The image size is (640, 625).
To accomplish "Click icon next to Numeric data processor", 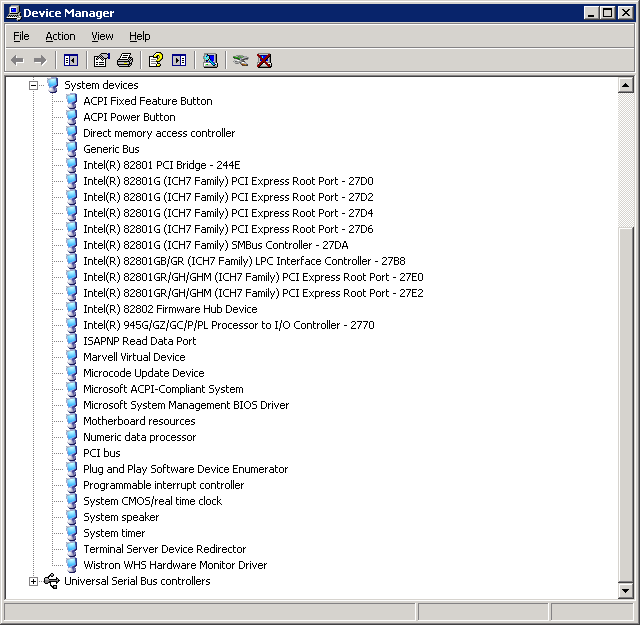I will [x=71, y=437].
